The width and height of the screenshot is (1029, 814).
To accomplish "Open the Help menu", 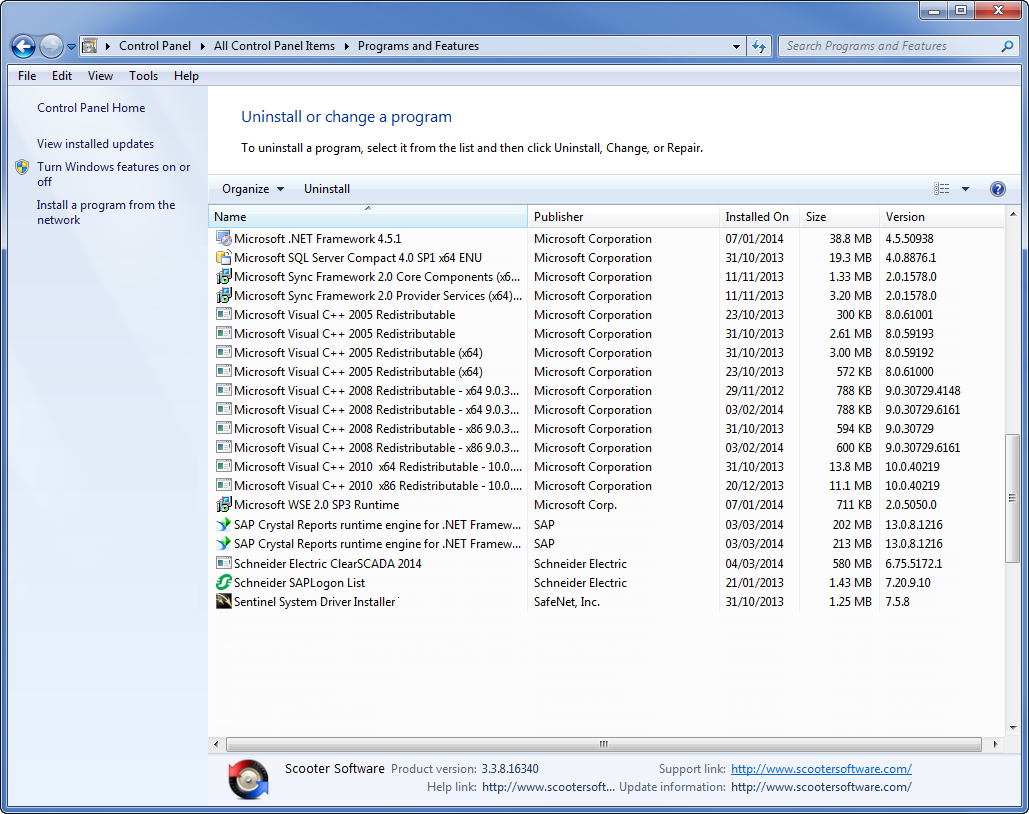I will (186, 75).
